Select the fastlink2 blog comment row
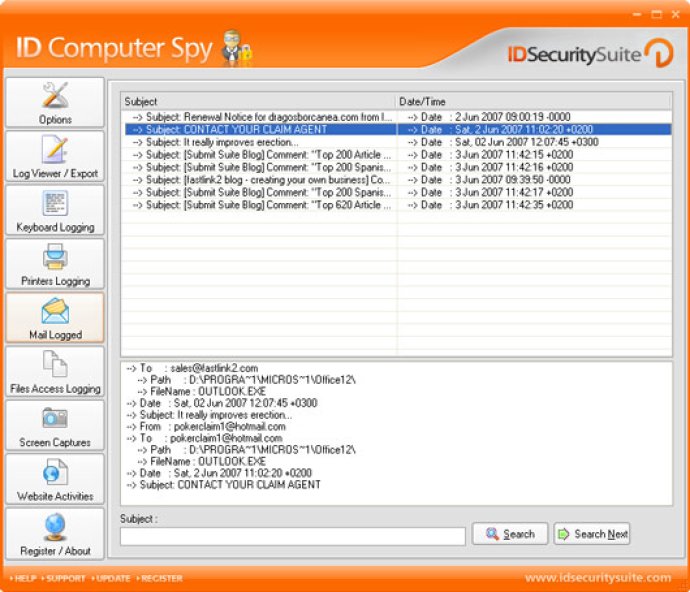This screenshot has height=592, width=690. pos(398,180)
